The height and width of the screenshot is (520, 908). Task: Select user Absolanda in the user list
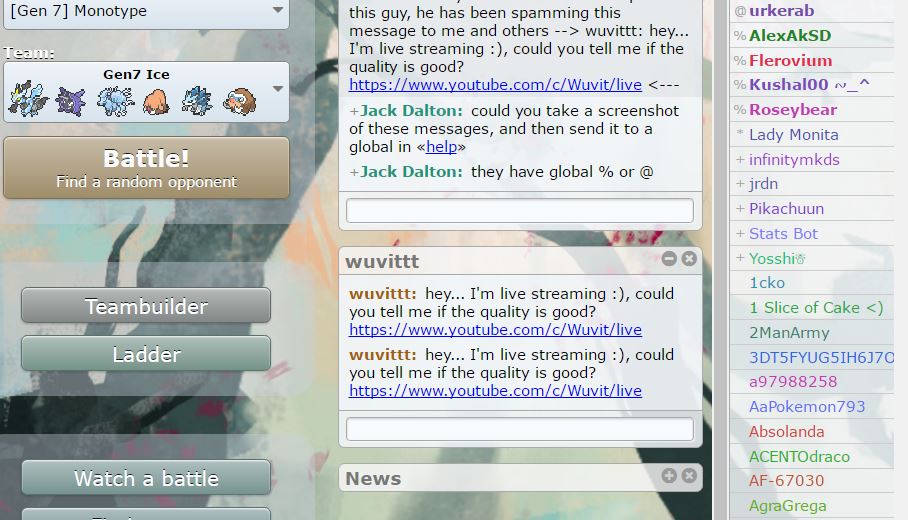coord(812,431)
